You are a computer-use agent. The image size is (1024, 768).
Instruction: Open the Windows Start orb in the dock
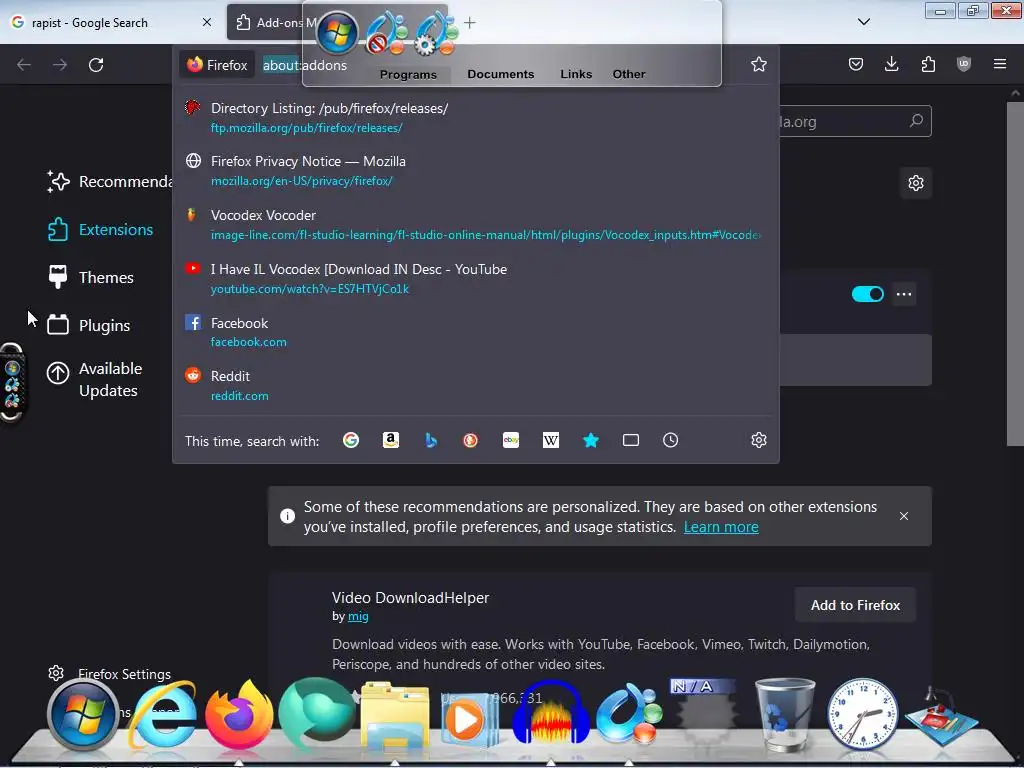[83, 714]
